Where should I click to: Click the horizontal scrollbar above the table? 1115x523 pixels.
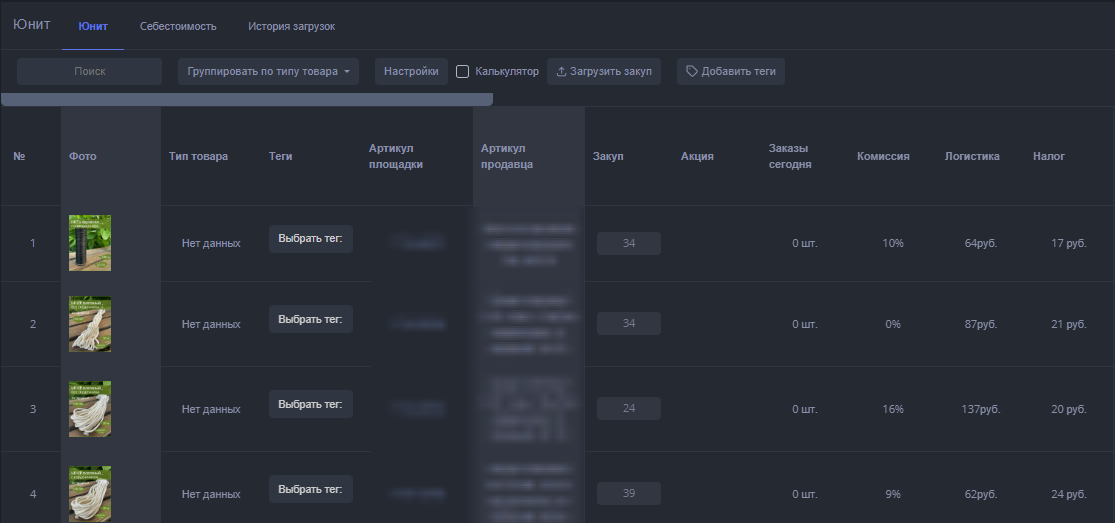[x=247, y=99]
